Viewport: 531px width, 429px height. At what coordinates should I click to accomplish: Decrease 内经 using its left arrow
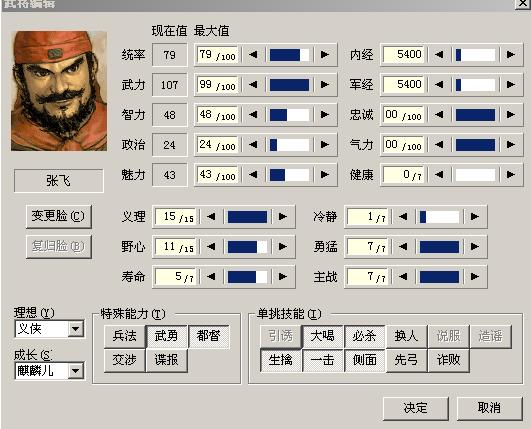click(x=439, y=55)
